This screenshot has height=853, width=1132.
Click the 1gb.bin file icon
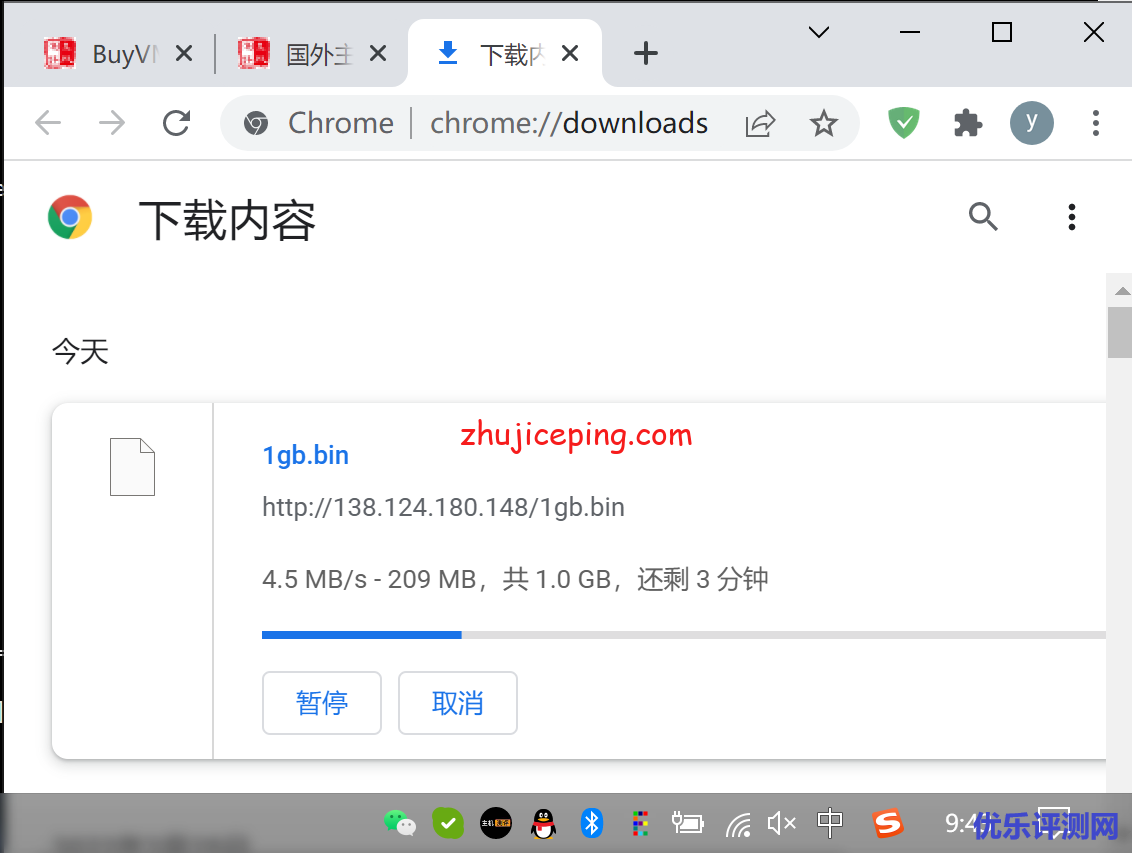tap(132, 467)
